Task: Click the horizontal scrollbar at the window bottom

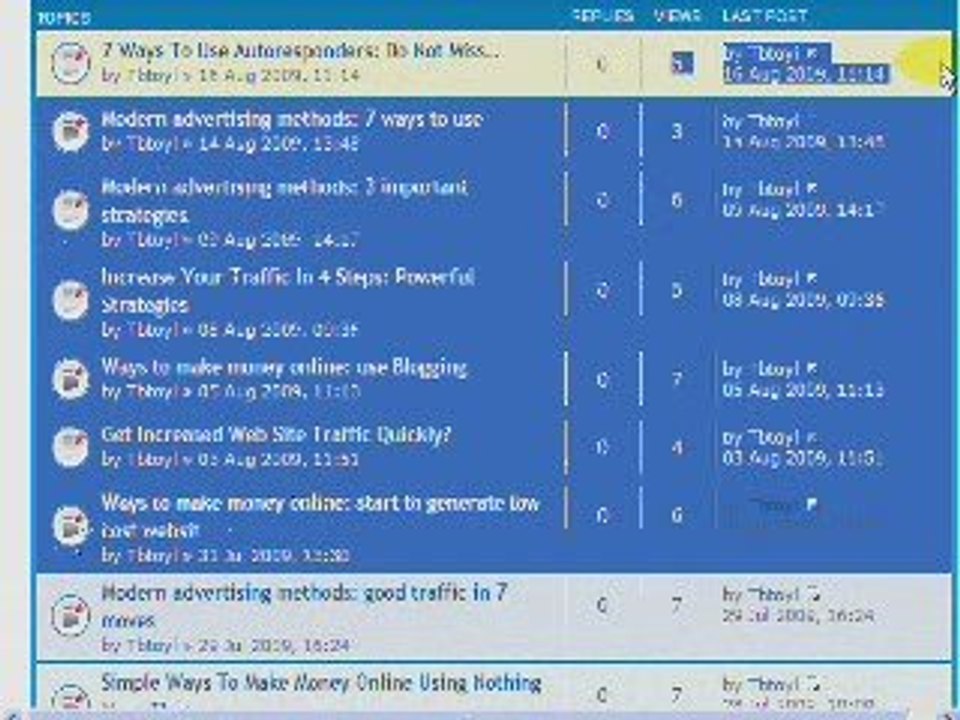Action: click(x=480, y=716)
